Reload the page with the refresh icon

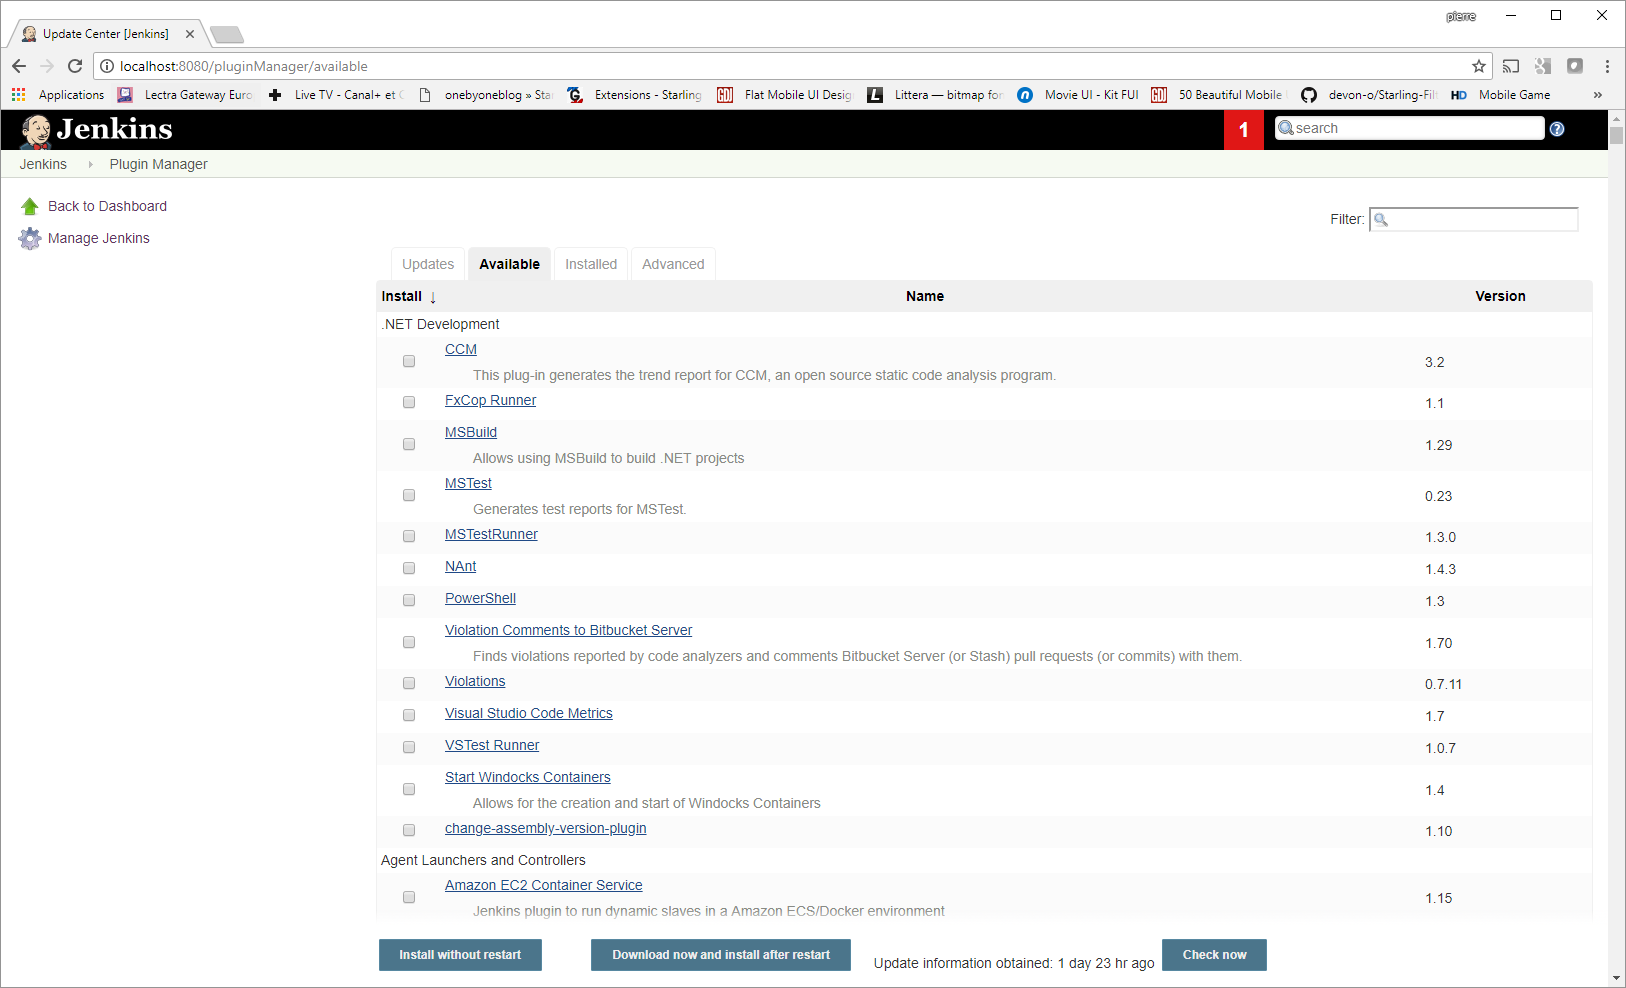click(75, 66)
